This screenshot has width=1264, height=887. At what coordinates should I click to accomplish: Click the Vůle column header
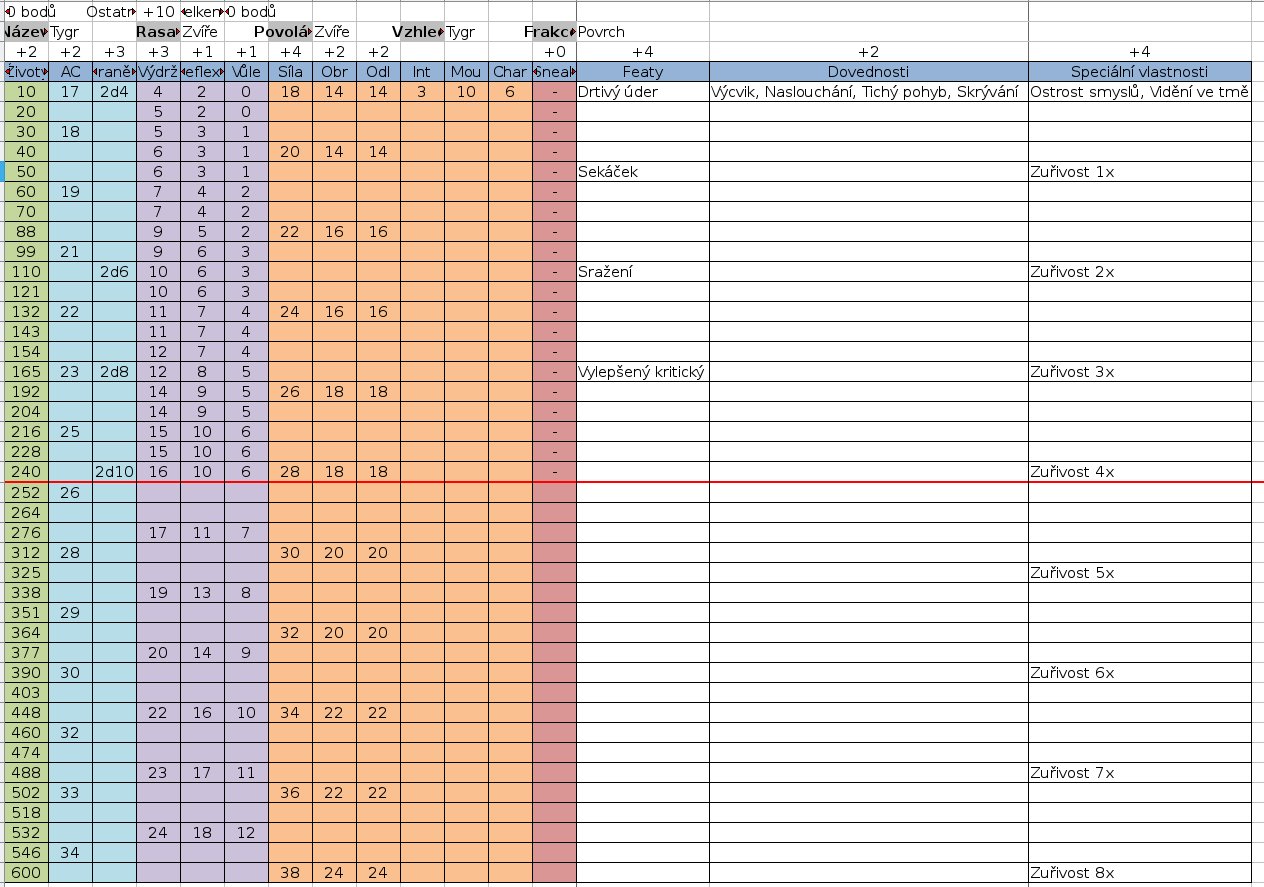point(246,72)
